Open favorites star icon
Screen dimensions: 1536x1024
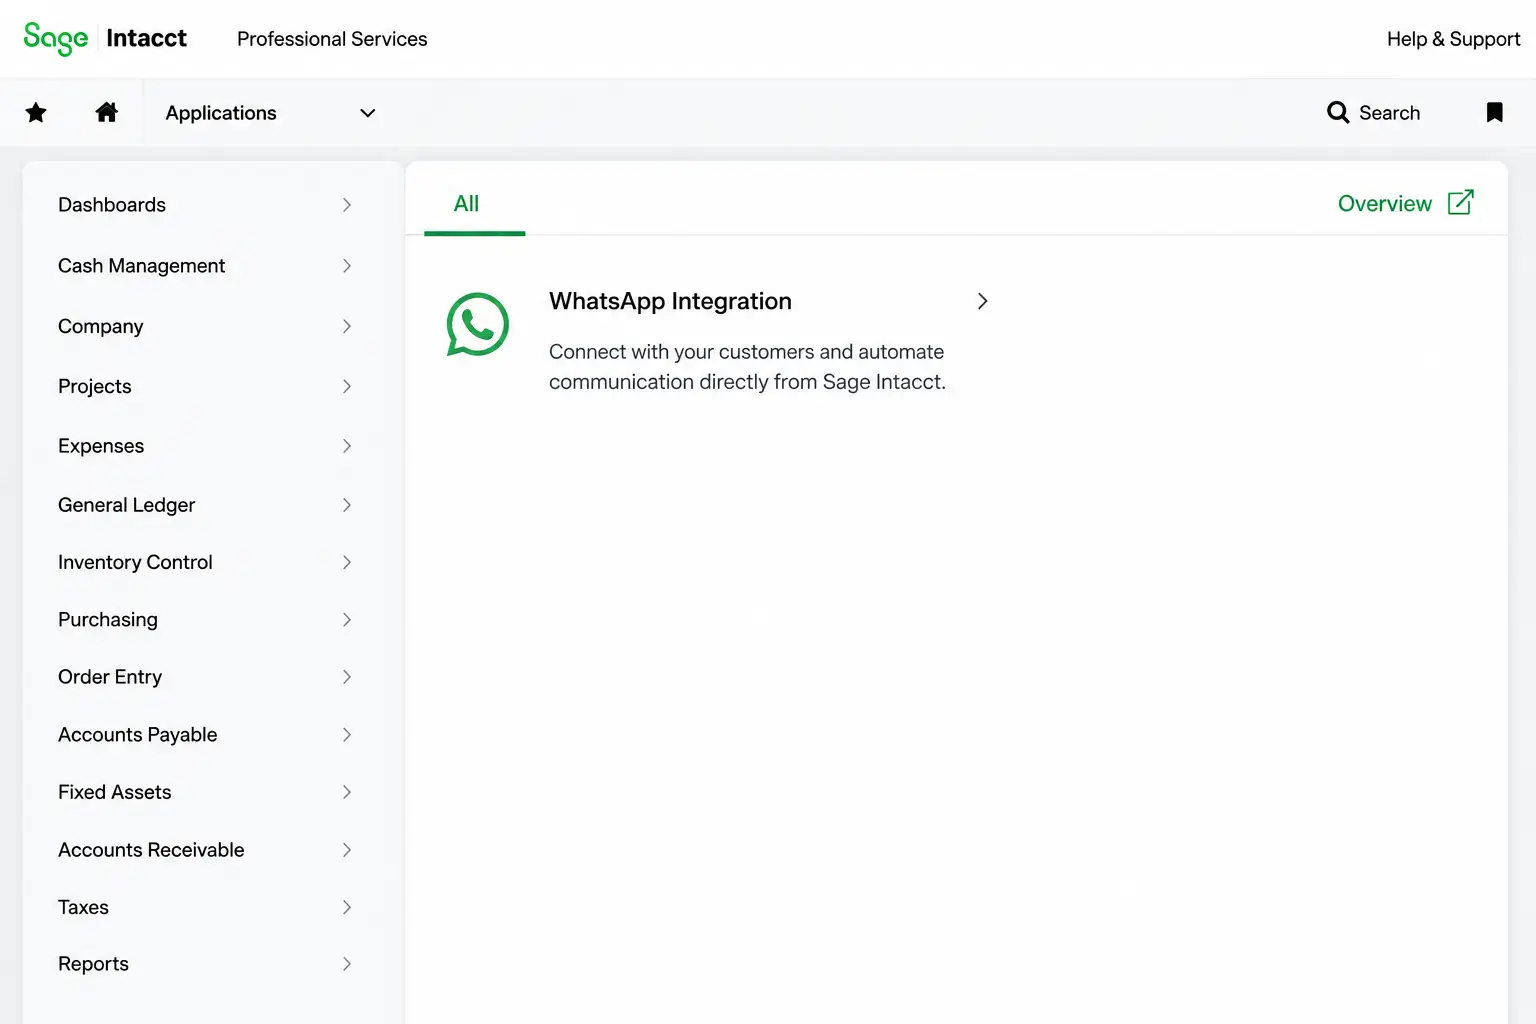pyautogui.click(x=36, y=112)
